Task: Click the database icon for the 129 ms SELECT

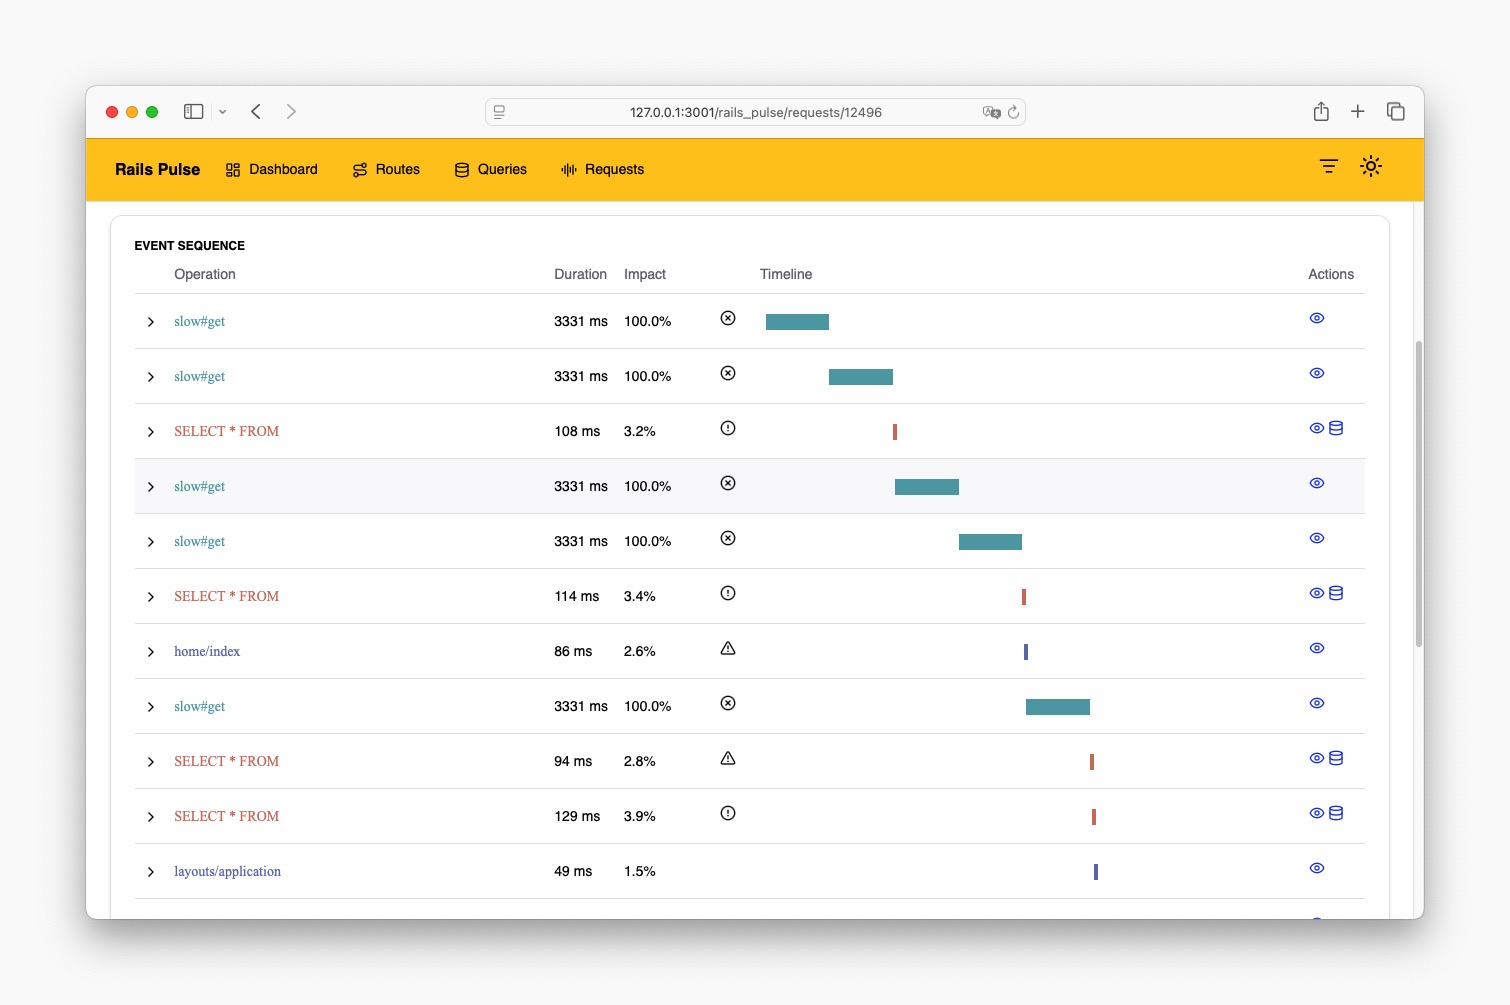Action: pyautogui.click(x=1336, y=813)
